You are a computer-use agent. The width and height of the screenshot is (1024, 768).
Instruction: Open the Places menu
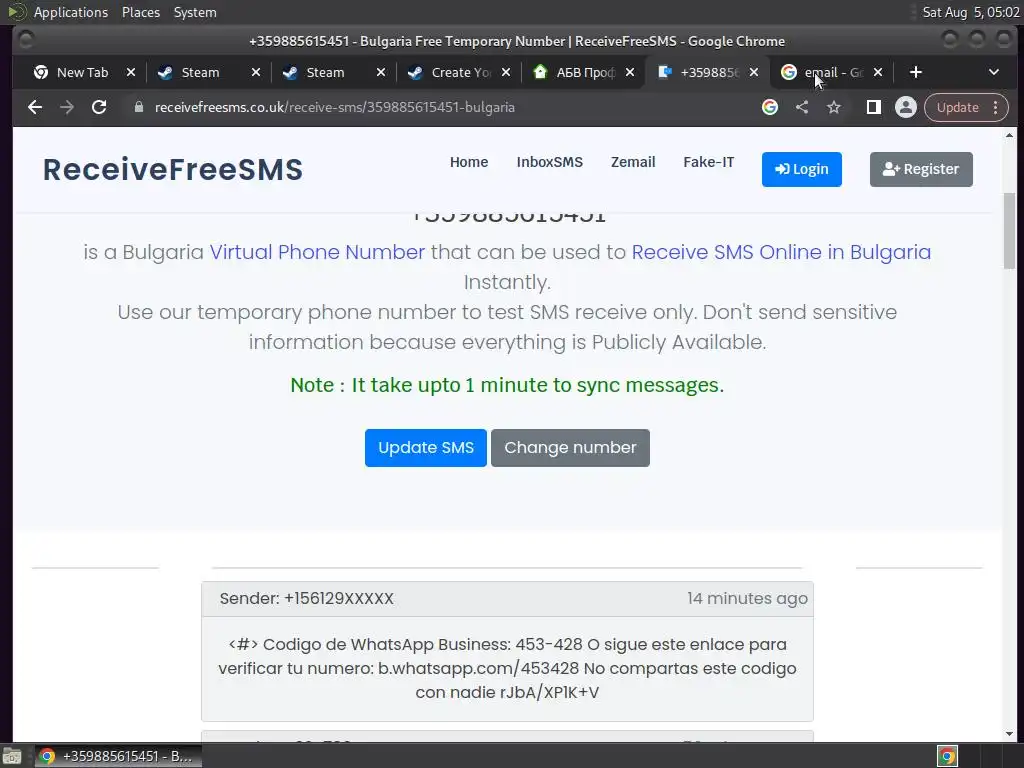coord(140,12)
